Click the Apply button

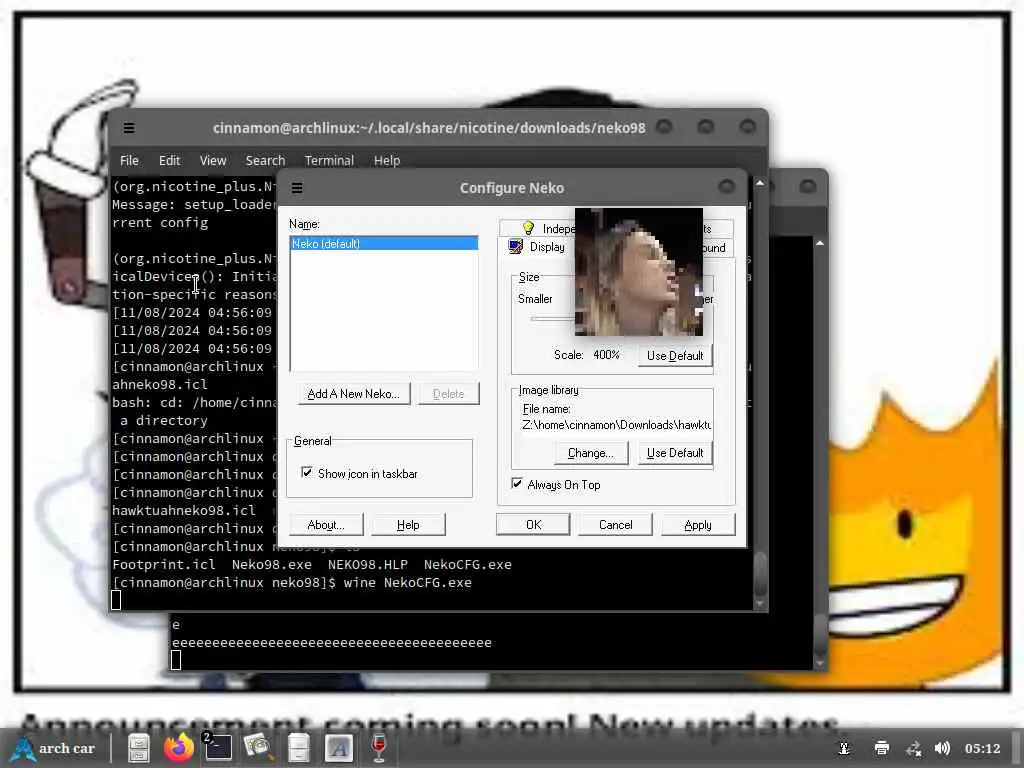click(697, 525)
